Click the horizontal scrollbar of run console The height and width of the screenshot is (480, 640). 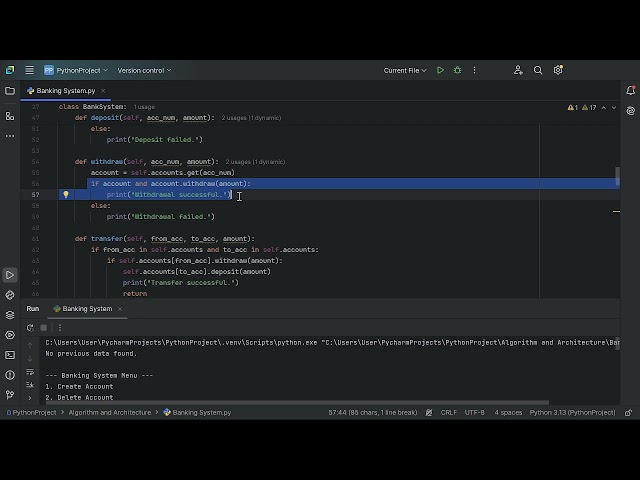297,402
